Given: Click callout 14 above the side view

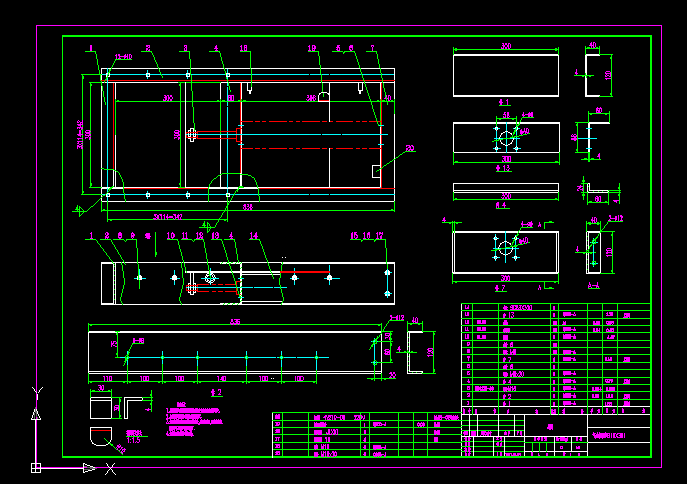Looking at the screenshot, I should (x=254, y=236).
